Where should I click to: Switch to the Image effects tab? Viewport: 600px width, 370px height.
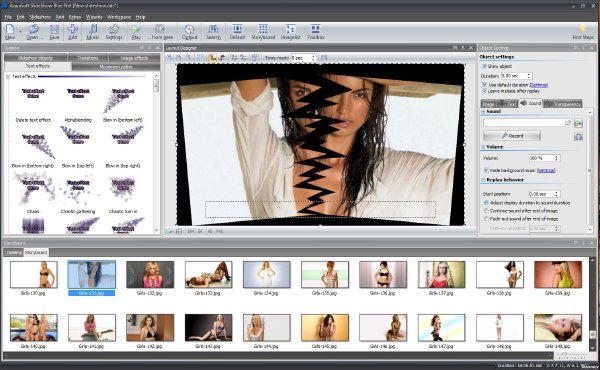pos(134,58)
